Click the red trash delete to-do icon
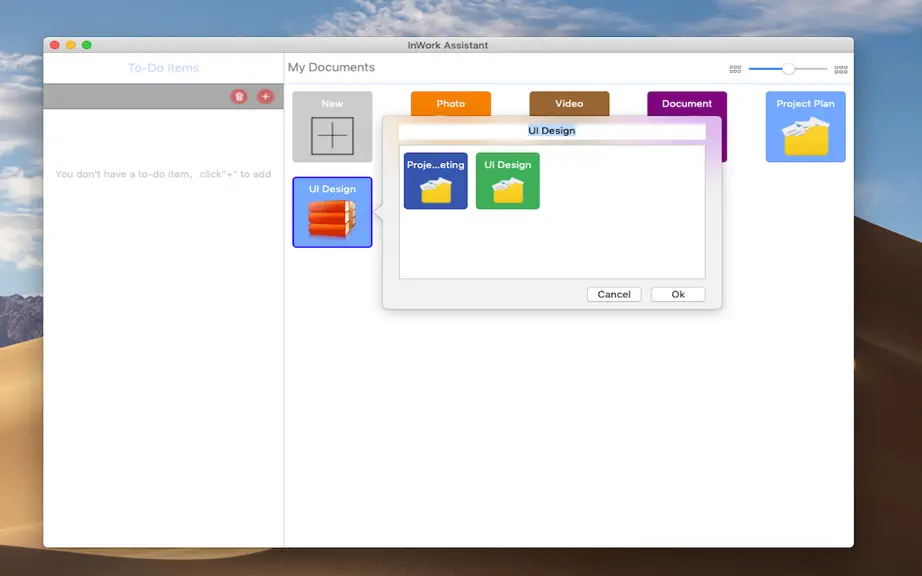This screenshot has width=922, height=576. click(238, 96)
